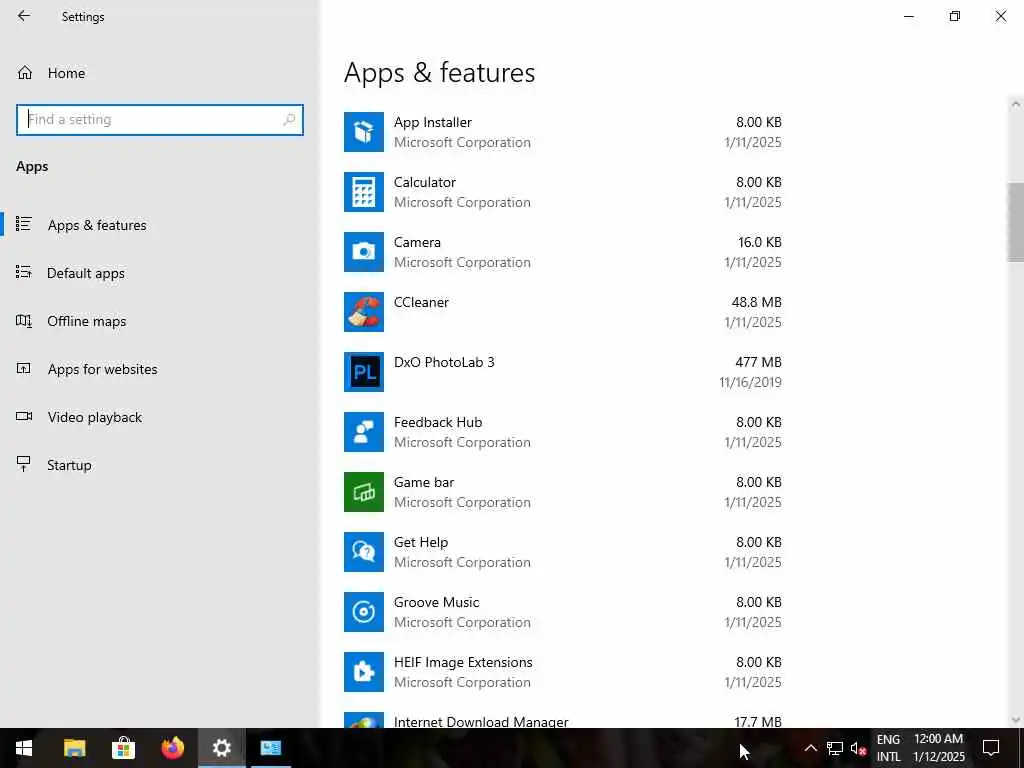Select the App Installer list entry
The height and width of the screenshot is (768, 1024).
point(563,132)
